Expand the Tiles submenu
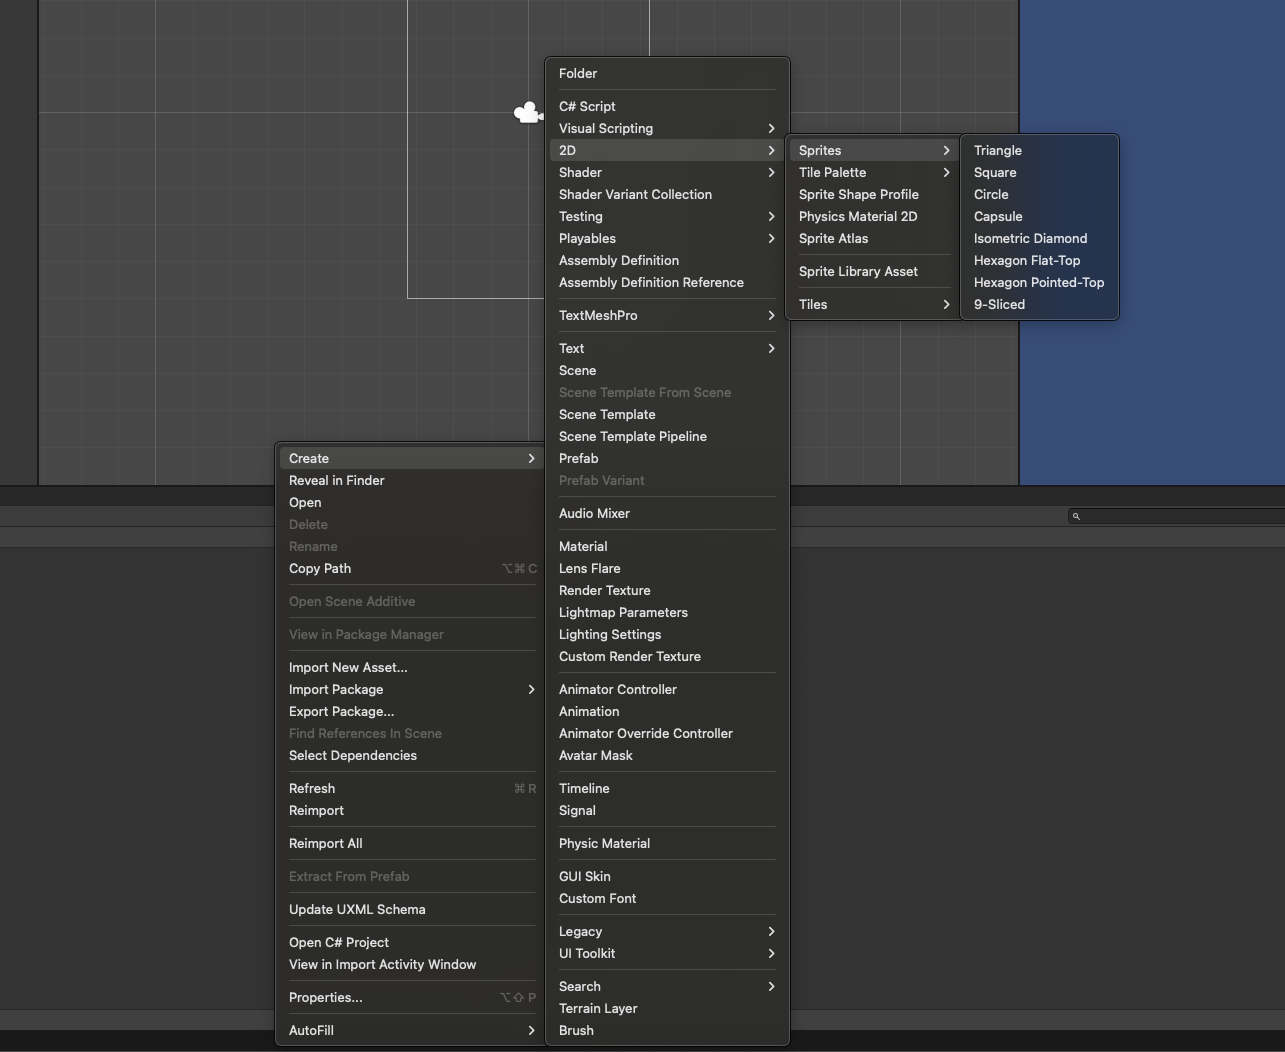Viewport: 1285px width, 1052px height. [873, 304]
